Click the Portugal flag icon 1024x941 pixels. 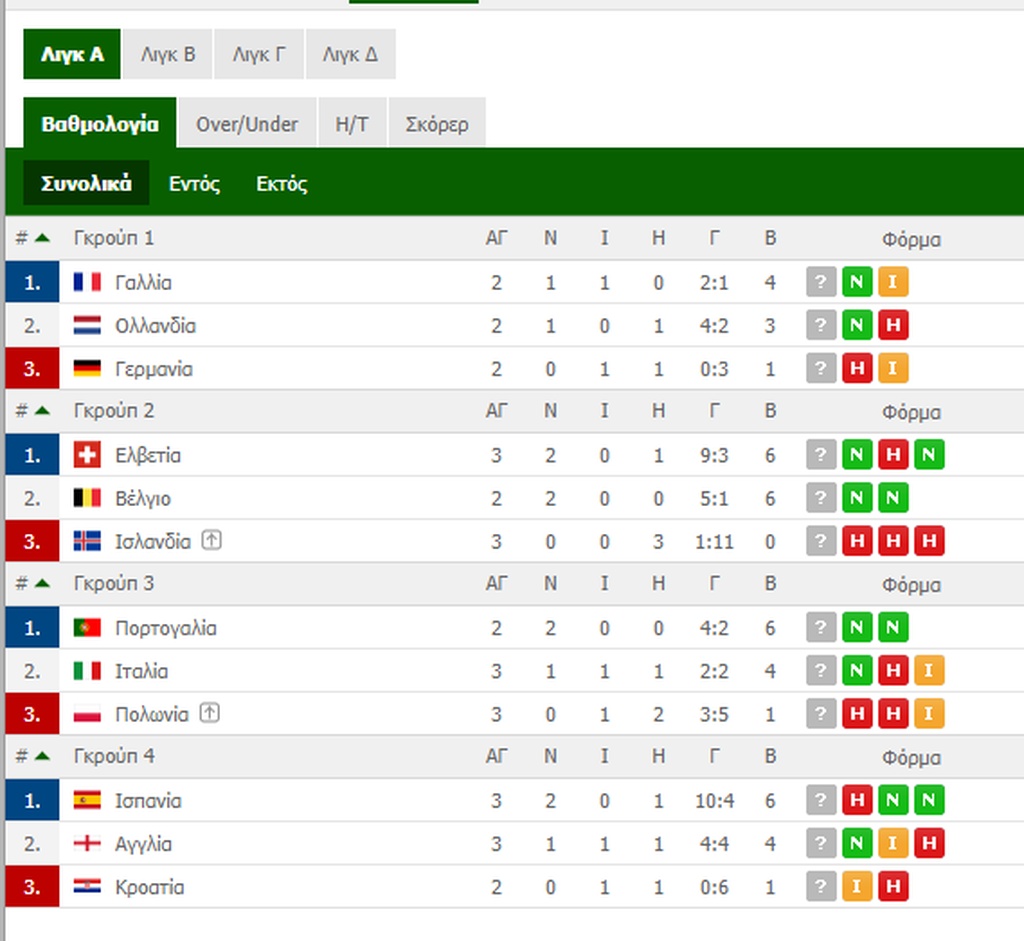87,628
